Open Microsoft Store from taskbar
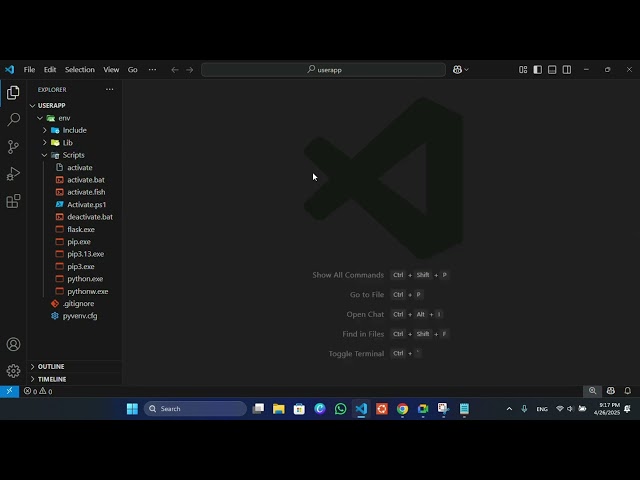Viewport: 640px width, 480px height. [299, 409]
